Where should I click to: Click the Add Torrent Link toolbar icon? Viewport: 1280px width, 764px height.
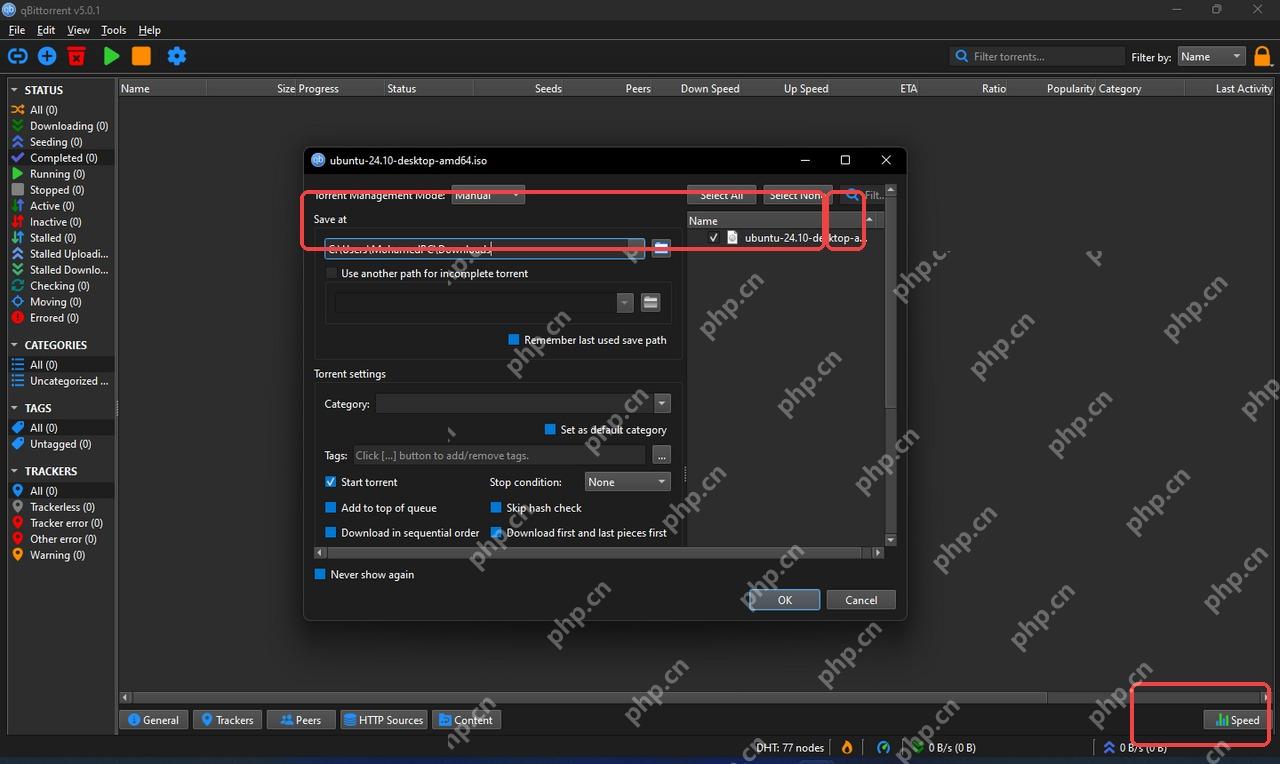pyautogui.click(x=17, y=57)
